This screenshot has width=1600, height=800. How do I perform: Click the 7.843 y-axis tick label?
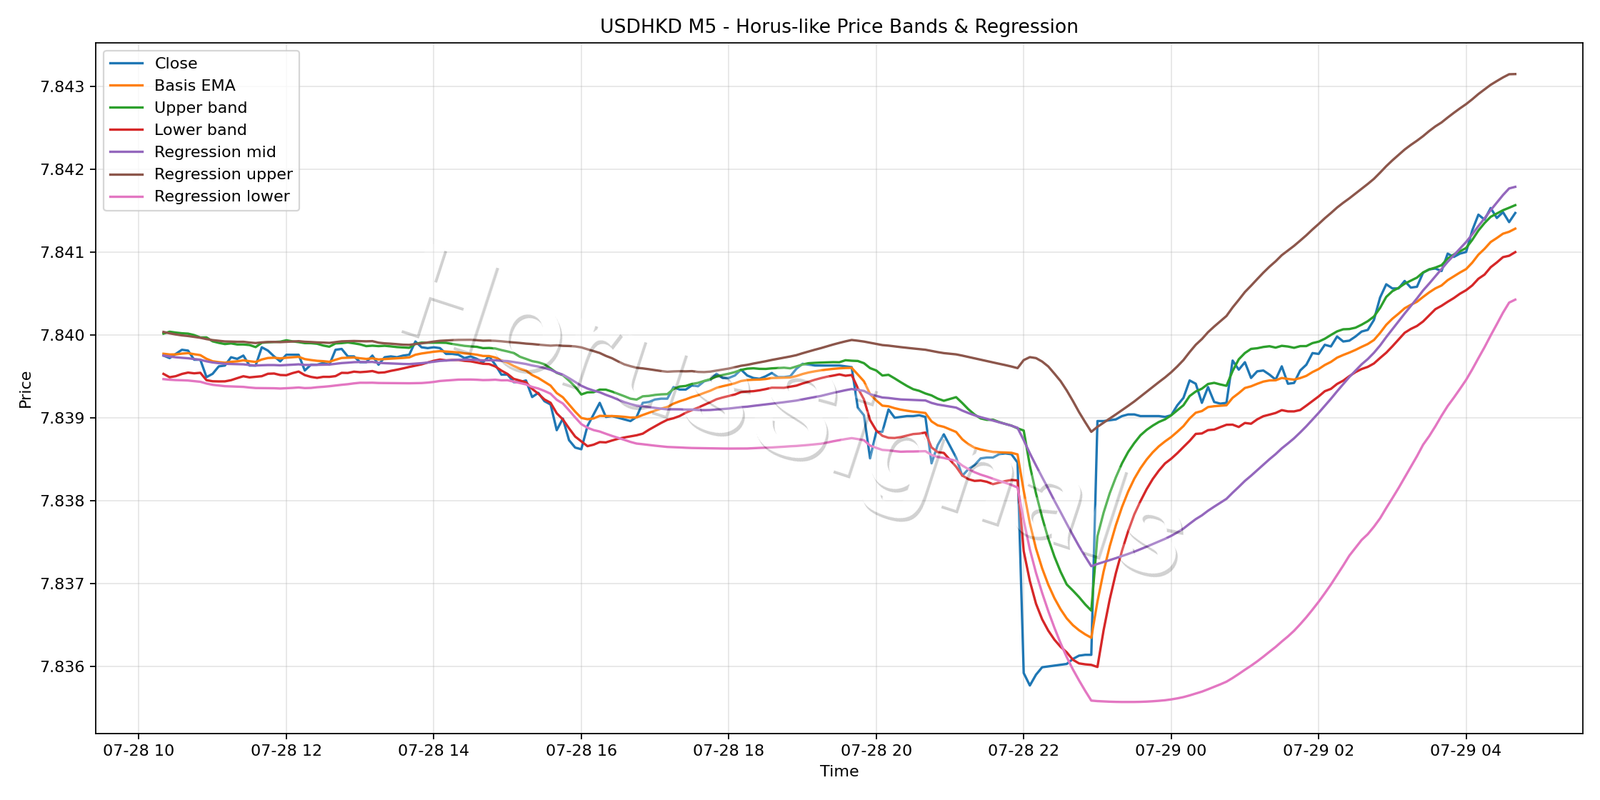(x=62, y=87)
